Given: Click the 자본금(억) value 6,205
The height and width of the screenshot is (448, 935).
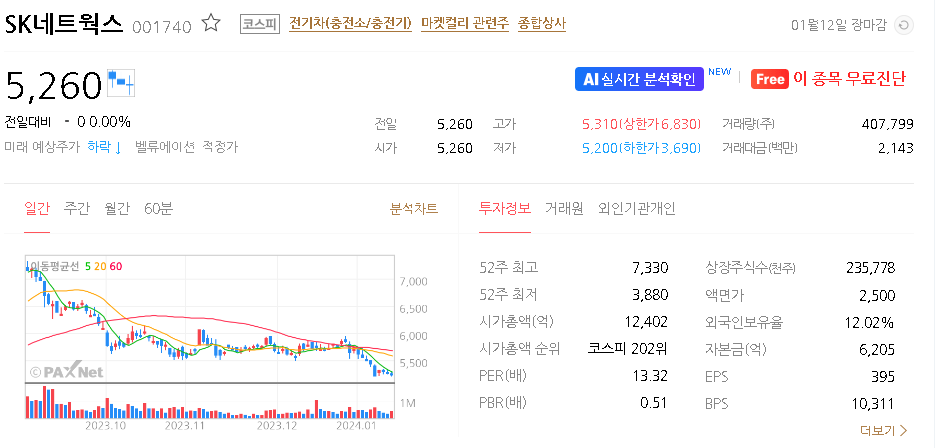Looking at the screenshot, I should click(878, 349).
